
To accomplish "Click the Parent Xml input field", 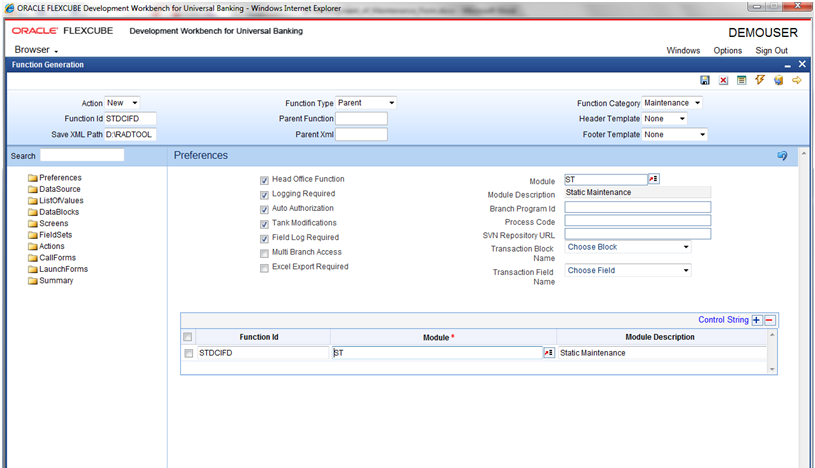I will tap(361, 134).
